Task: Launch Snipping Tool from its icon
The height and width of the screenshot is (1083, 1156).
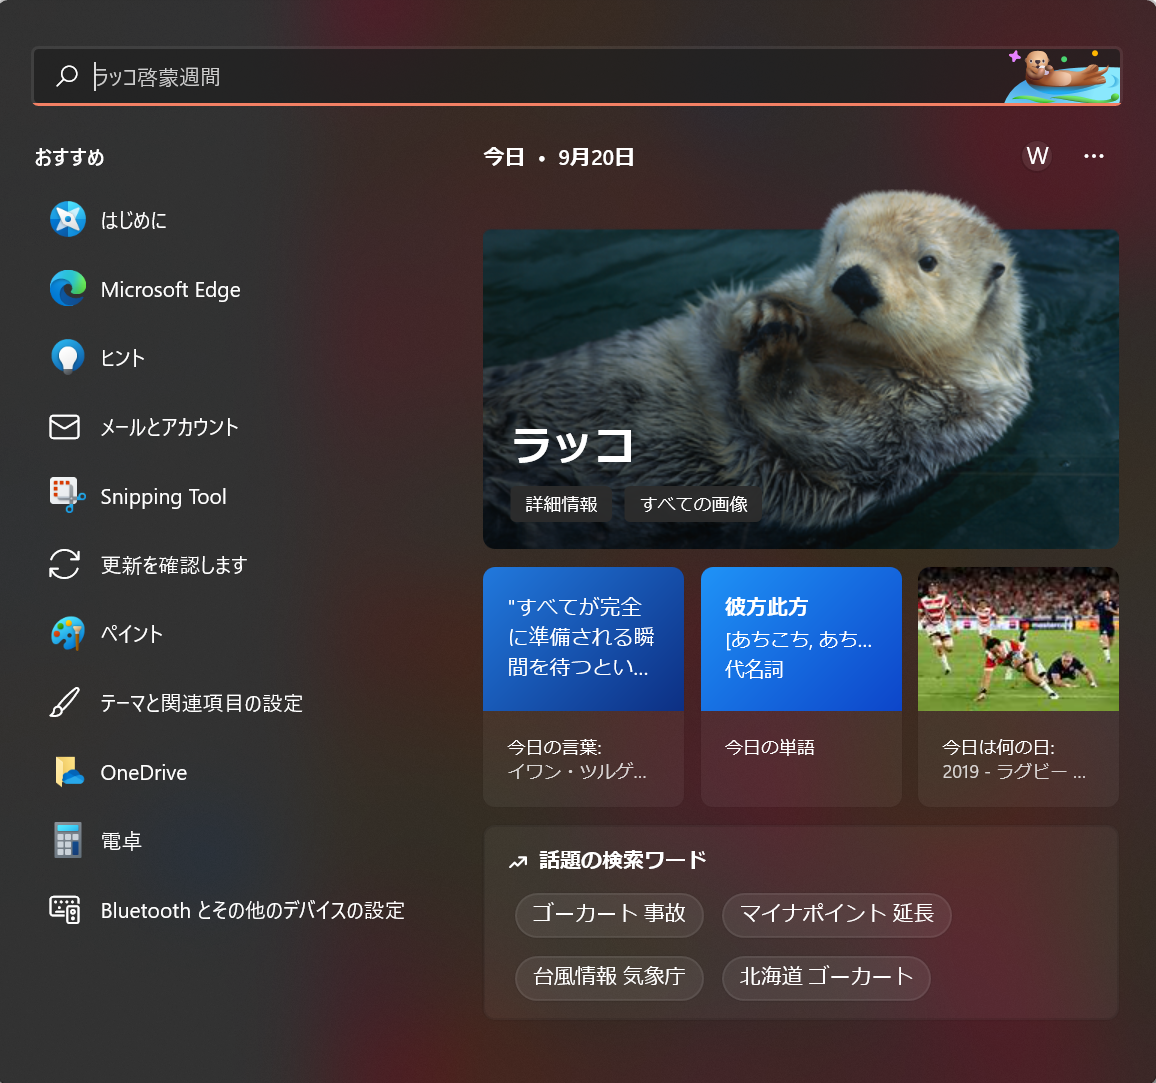Action: [67, 495]
